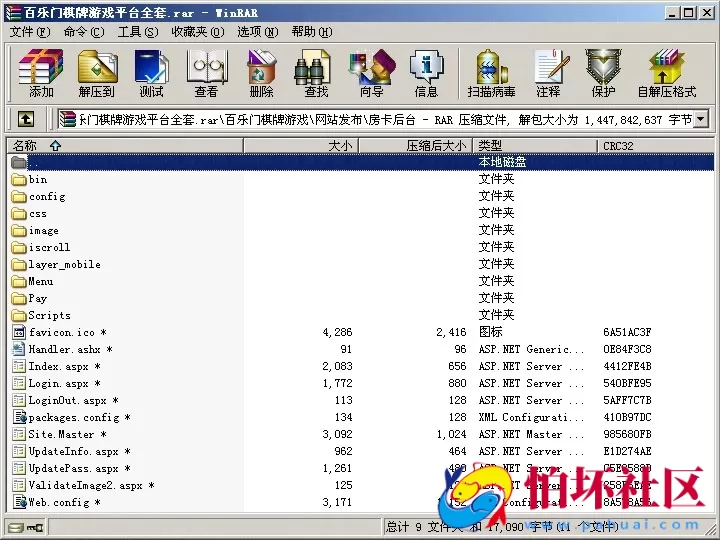Click the 解压到 (Extract to) toolbar icon

coord(97,73)
